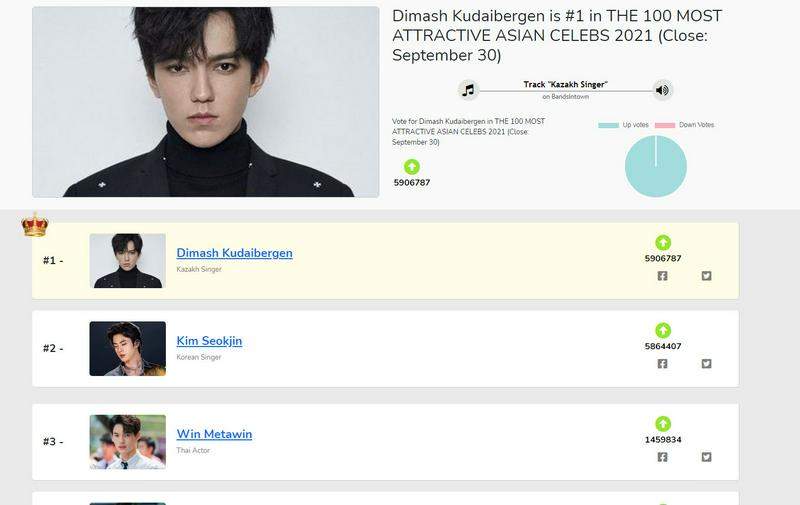Open the Kim Seokjin profile link
Image resolution: width=800 pixels, height=505 pixels.
(x=209, y=341)
